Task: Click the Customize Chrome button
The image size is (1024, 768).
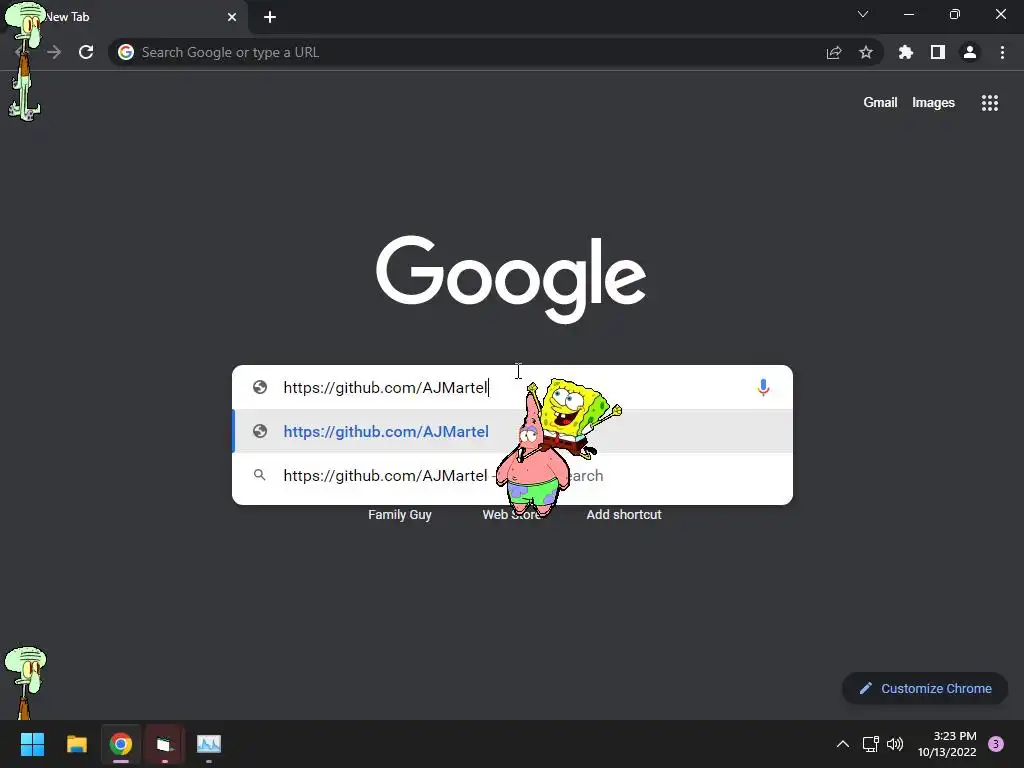Action: (925, 688)
